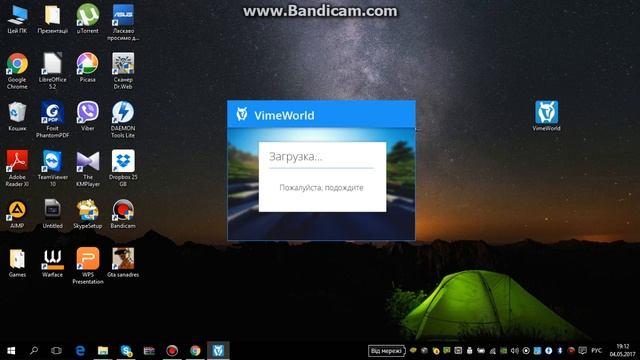Launch the Picasa desktop shortcut
The image size is (640, 360).
tap(88, 68)
